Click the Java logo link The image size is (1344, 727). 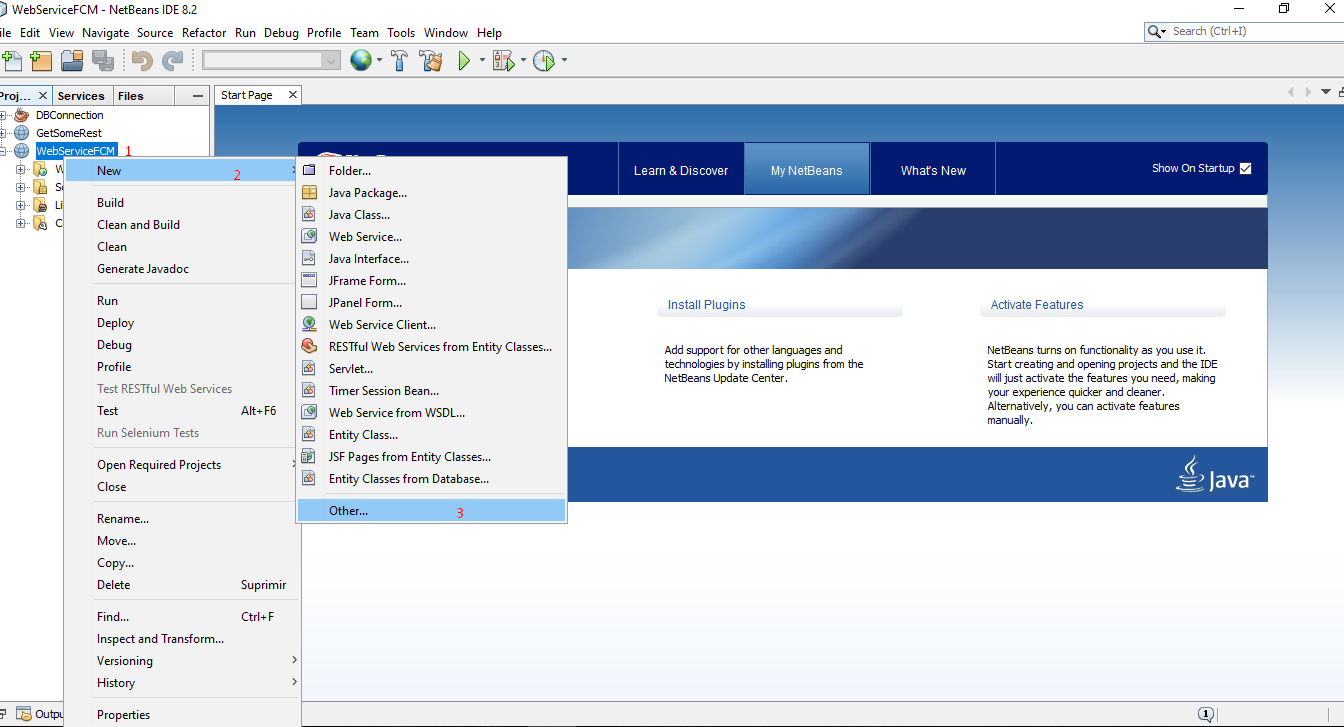[1215, 474]
